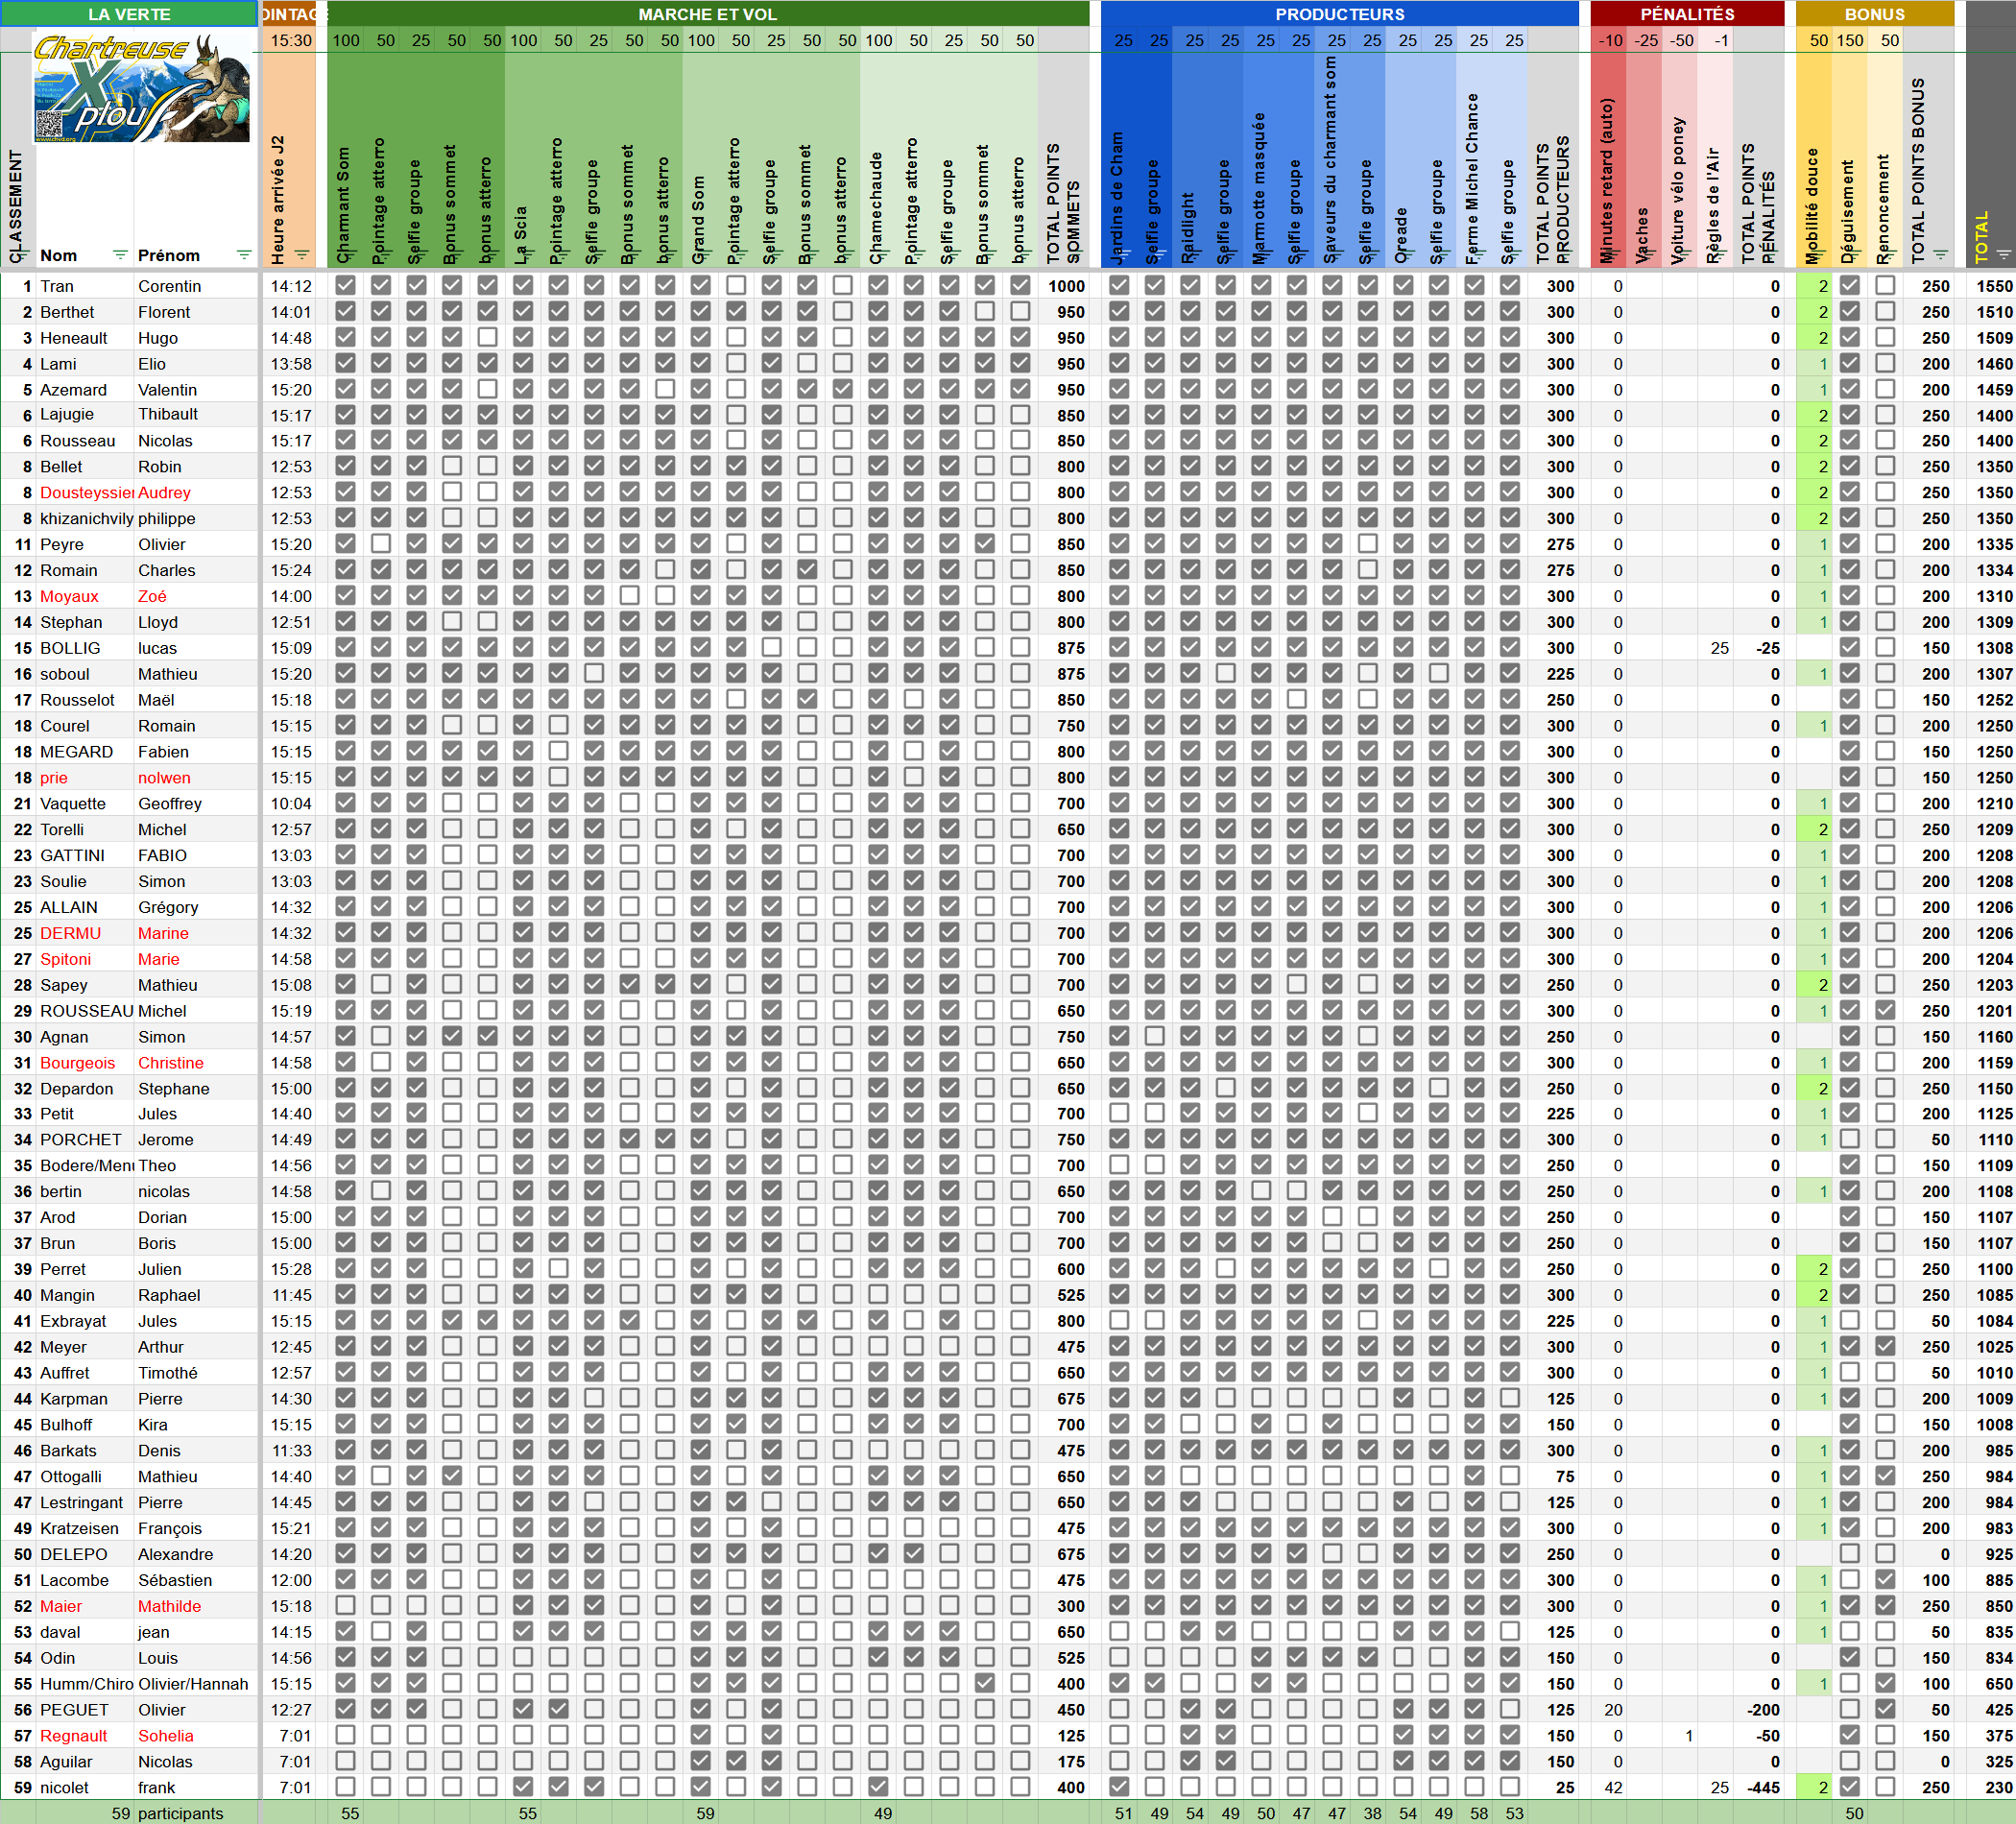Toggle Charmant Som checkbox for Maier Mathilde
Image resolution: width=2016 pixels, height=1824 pixels.
345,1606
